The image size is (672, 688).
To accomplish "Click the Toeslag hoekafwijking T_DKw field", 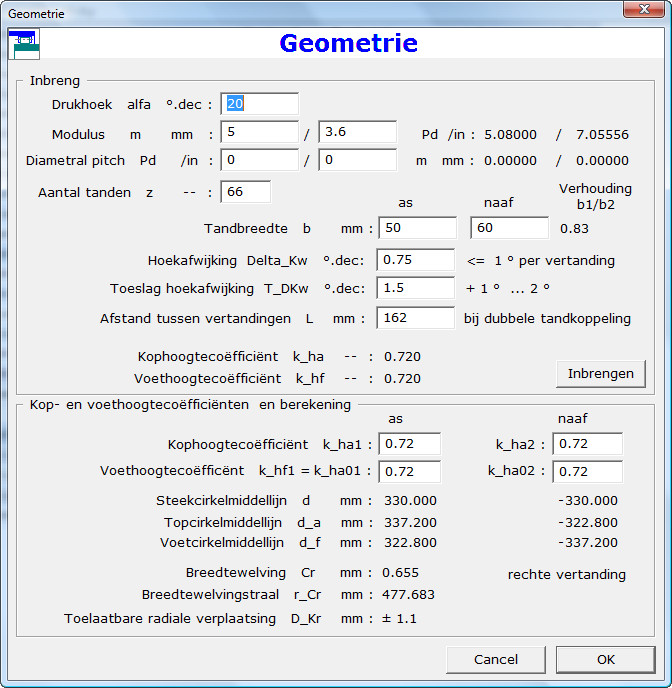I will click(x=415, y=288).
